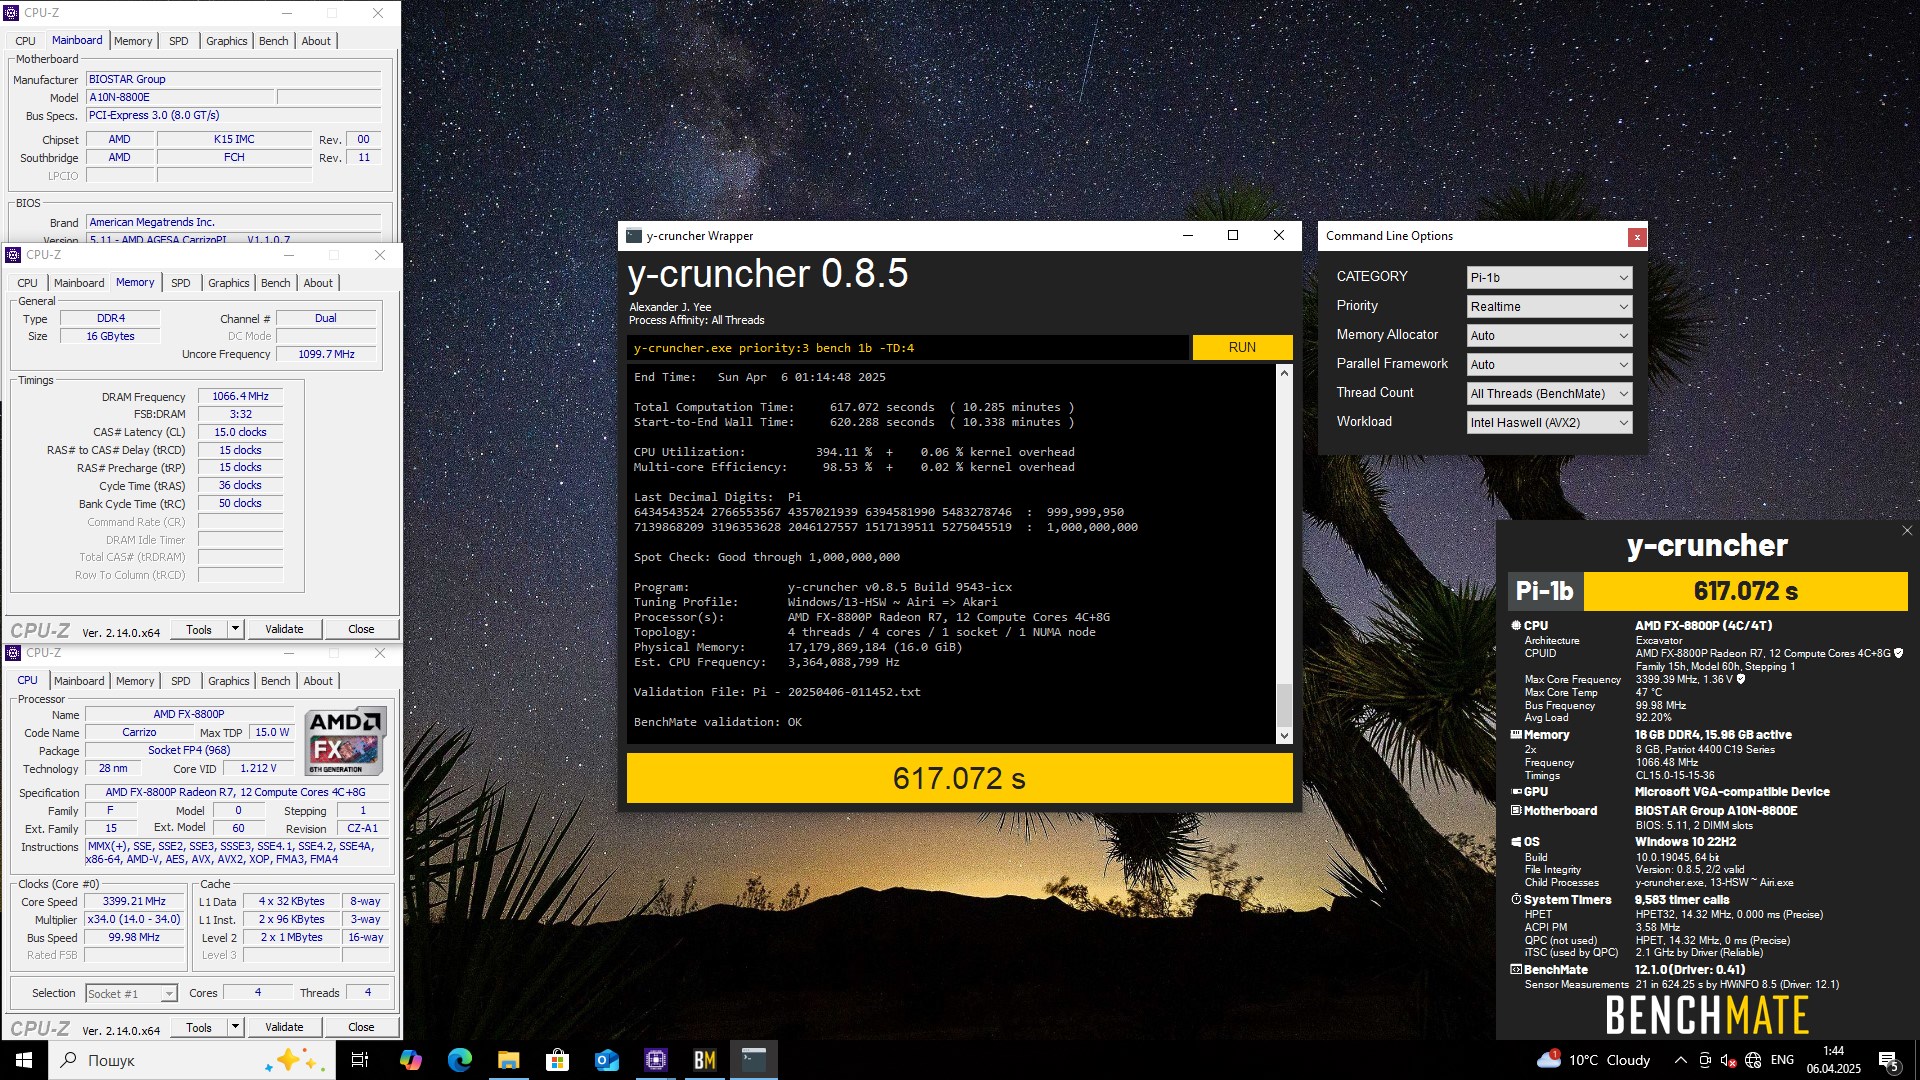
Task: Switch to SPD tab in the Mainboard window
Action: pos(178,41)
